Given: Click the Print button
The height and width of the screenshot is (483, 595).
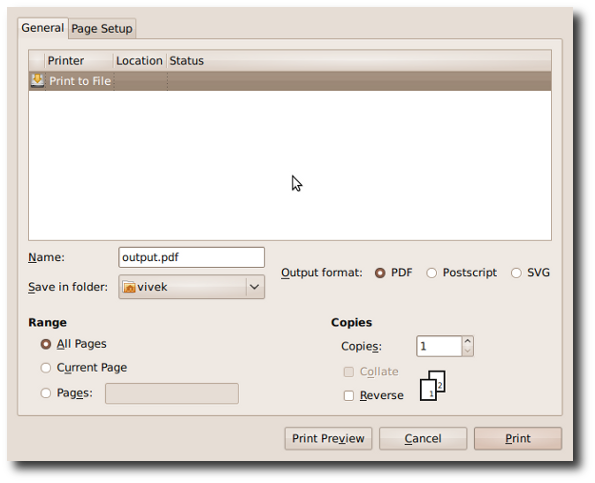Looking at the screenshot, I should (x=518, y=439).
